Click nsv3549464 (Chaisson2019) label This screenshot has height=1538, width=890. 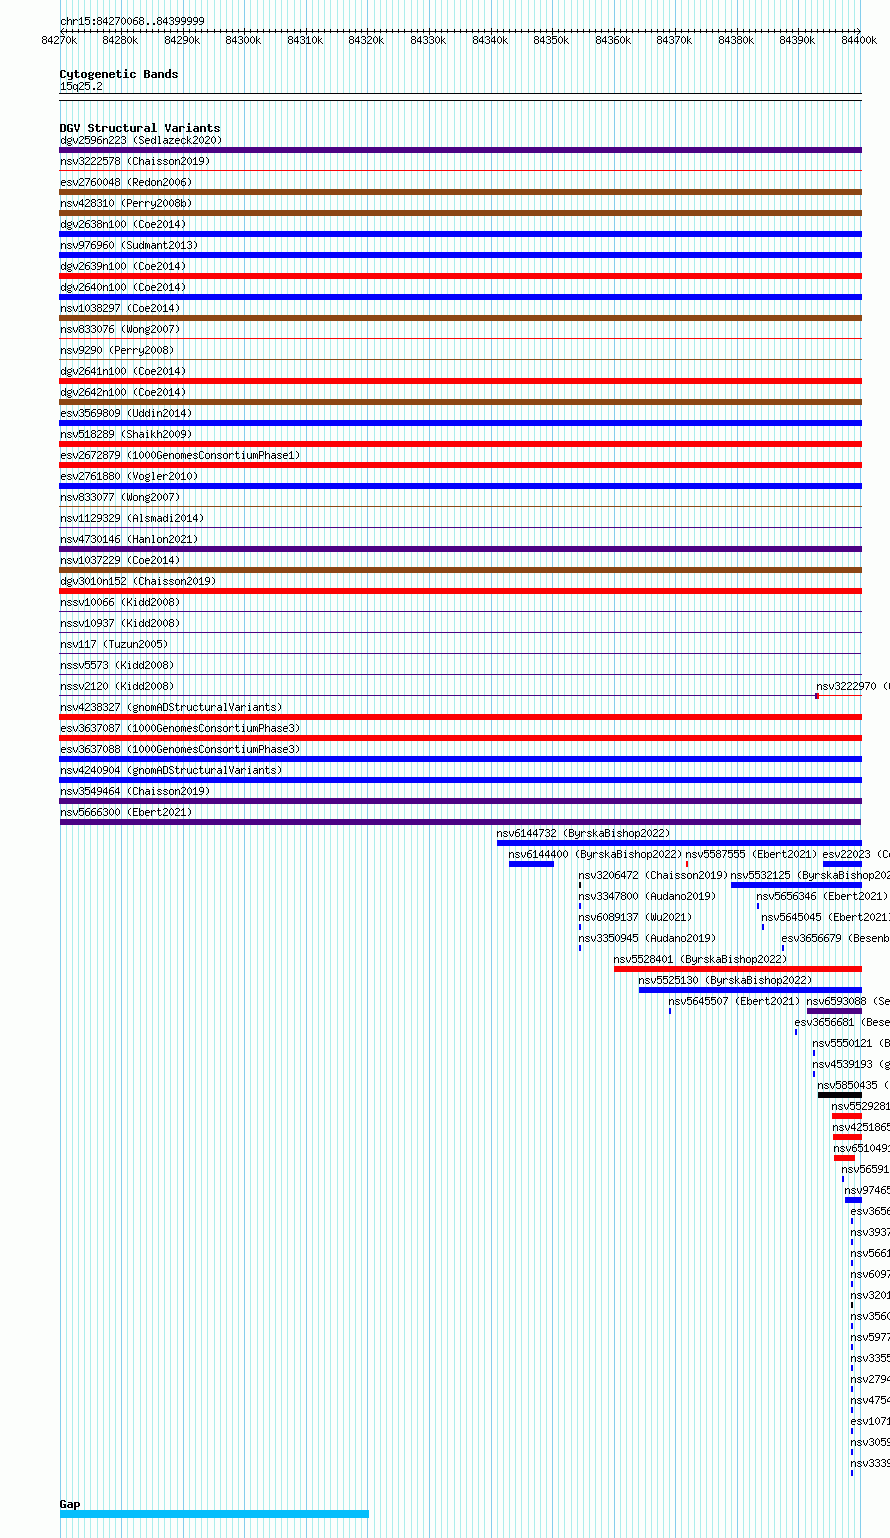[135, 791]
